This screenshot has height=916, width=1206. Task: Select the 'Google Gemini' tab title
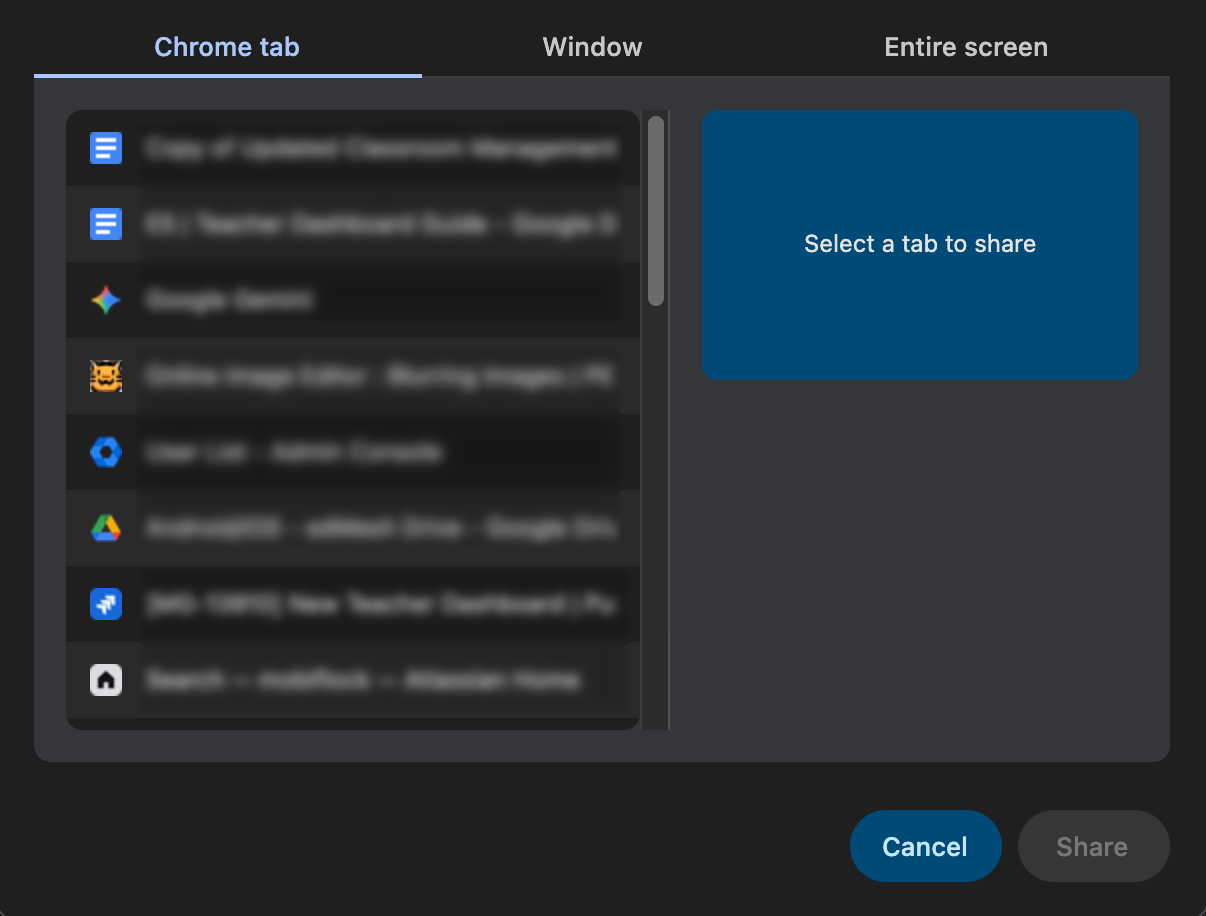coord(230,300)
